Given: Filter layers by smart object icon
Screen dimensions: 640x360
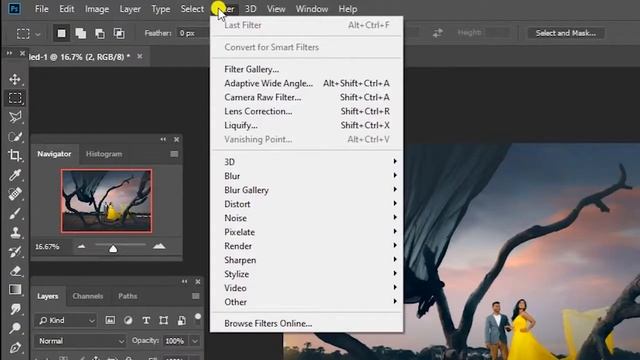Looking at the screenshot, I should [182, 320].
